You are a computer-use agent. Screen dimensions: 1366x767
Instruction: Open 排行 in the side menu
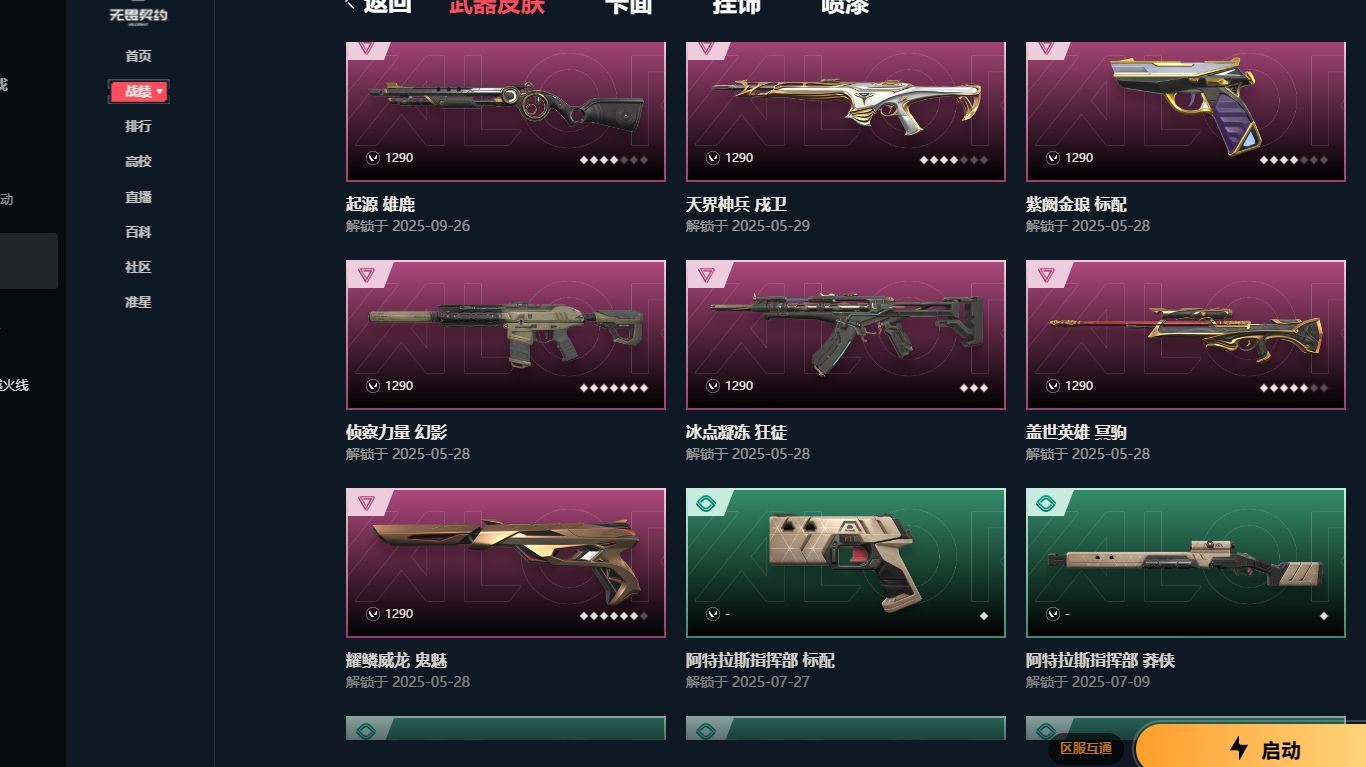click(138, 126)
